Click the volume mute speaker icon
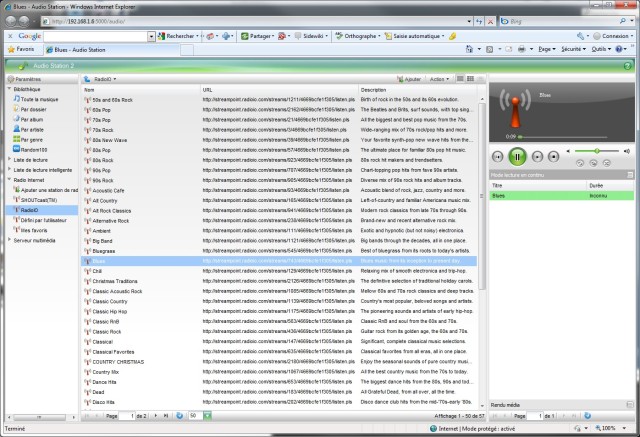 click(x=568, y=151)
